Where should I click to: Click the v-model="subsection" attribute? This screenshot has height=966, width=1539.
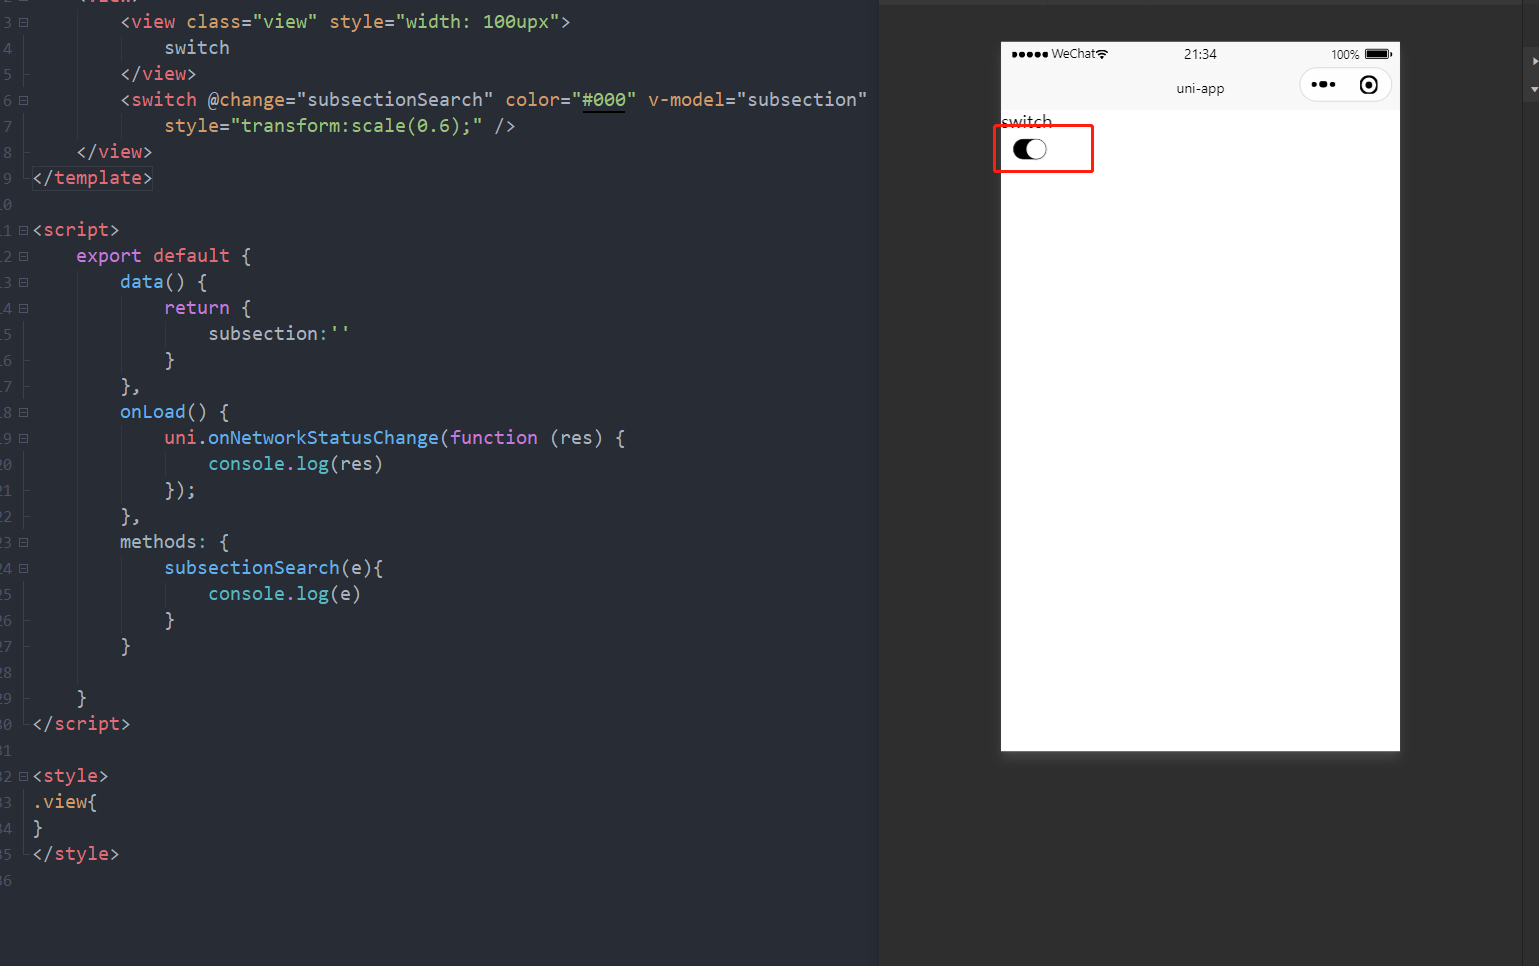[x=757, y=100]
